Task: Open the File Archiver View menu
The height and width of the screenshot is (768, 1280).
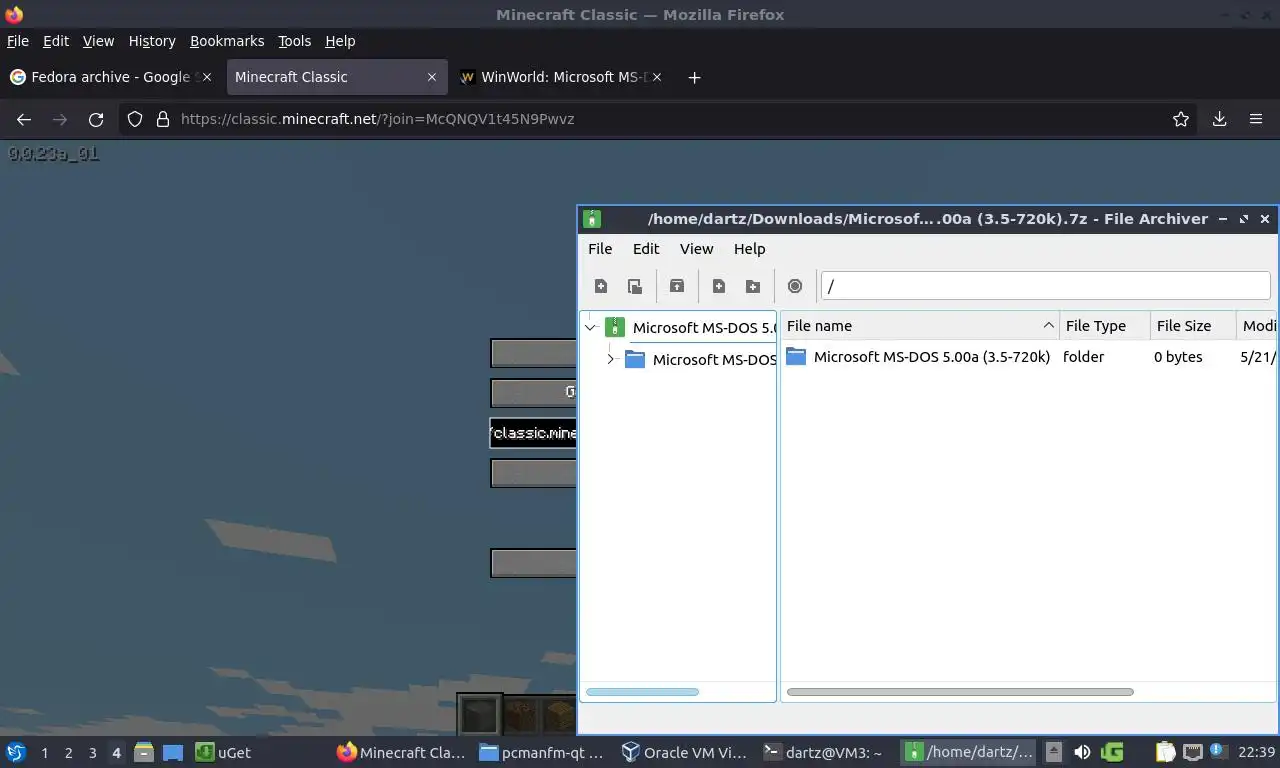Action: [x=697, y=249]
